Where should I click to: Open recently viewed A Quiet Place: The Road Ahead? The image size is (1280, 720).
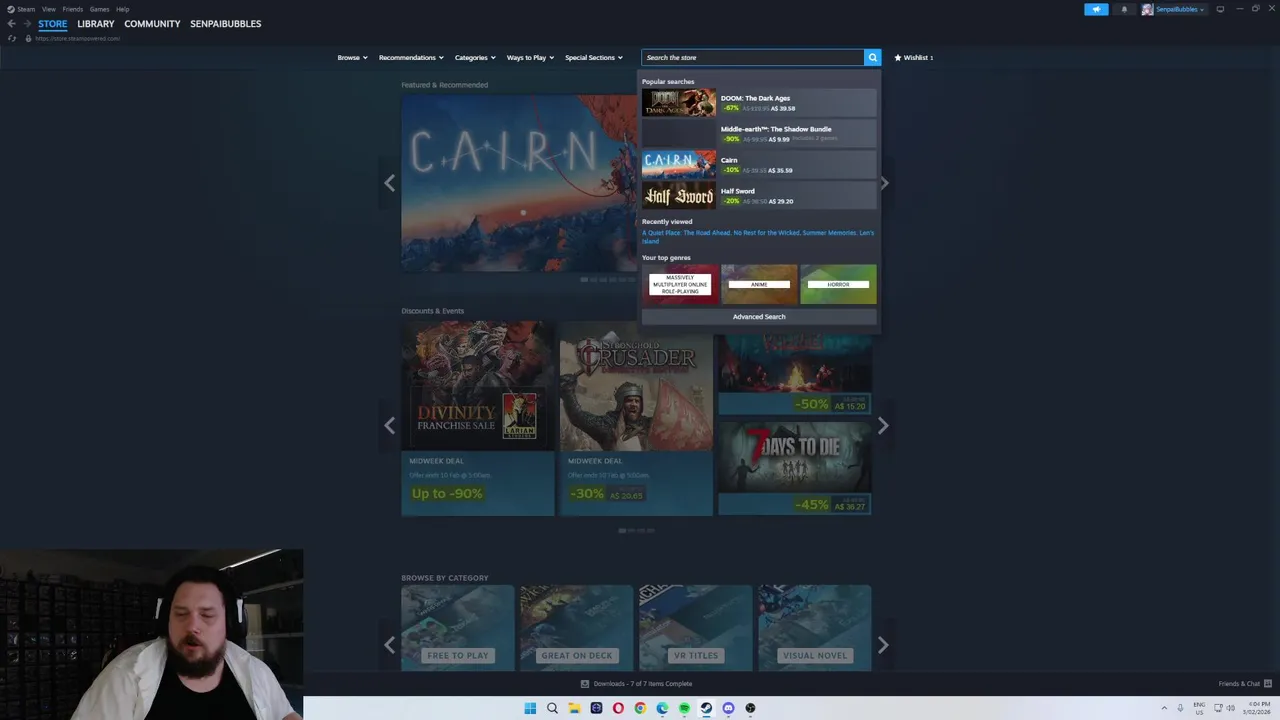point(686,233)
